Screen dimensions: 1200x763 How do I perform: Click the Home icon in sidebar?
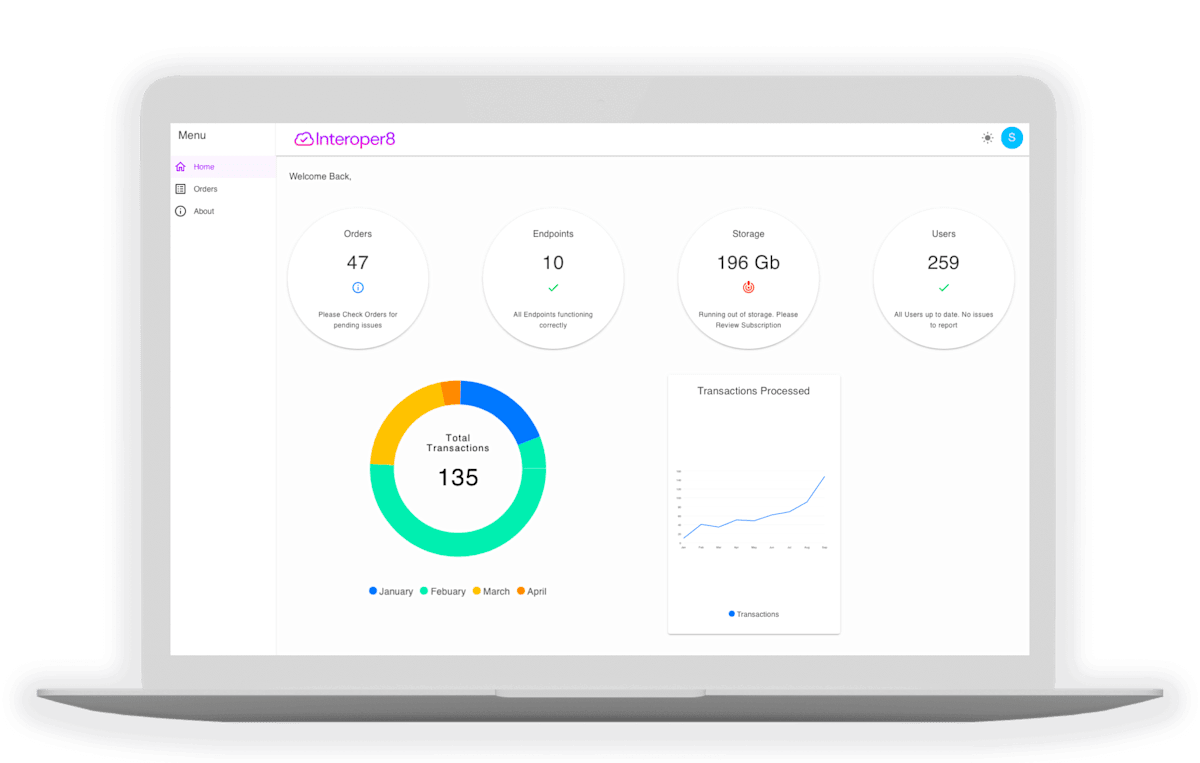coord(181,167)
